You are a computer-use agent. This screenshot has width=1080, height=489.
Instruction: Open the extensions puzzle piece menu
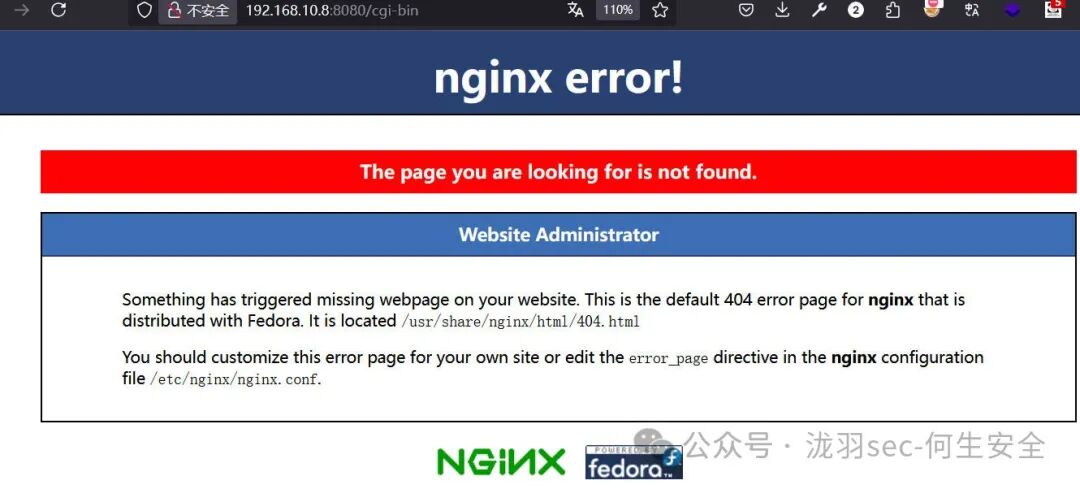893,10
